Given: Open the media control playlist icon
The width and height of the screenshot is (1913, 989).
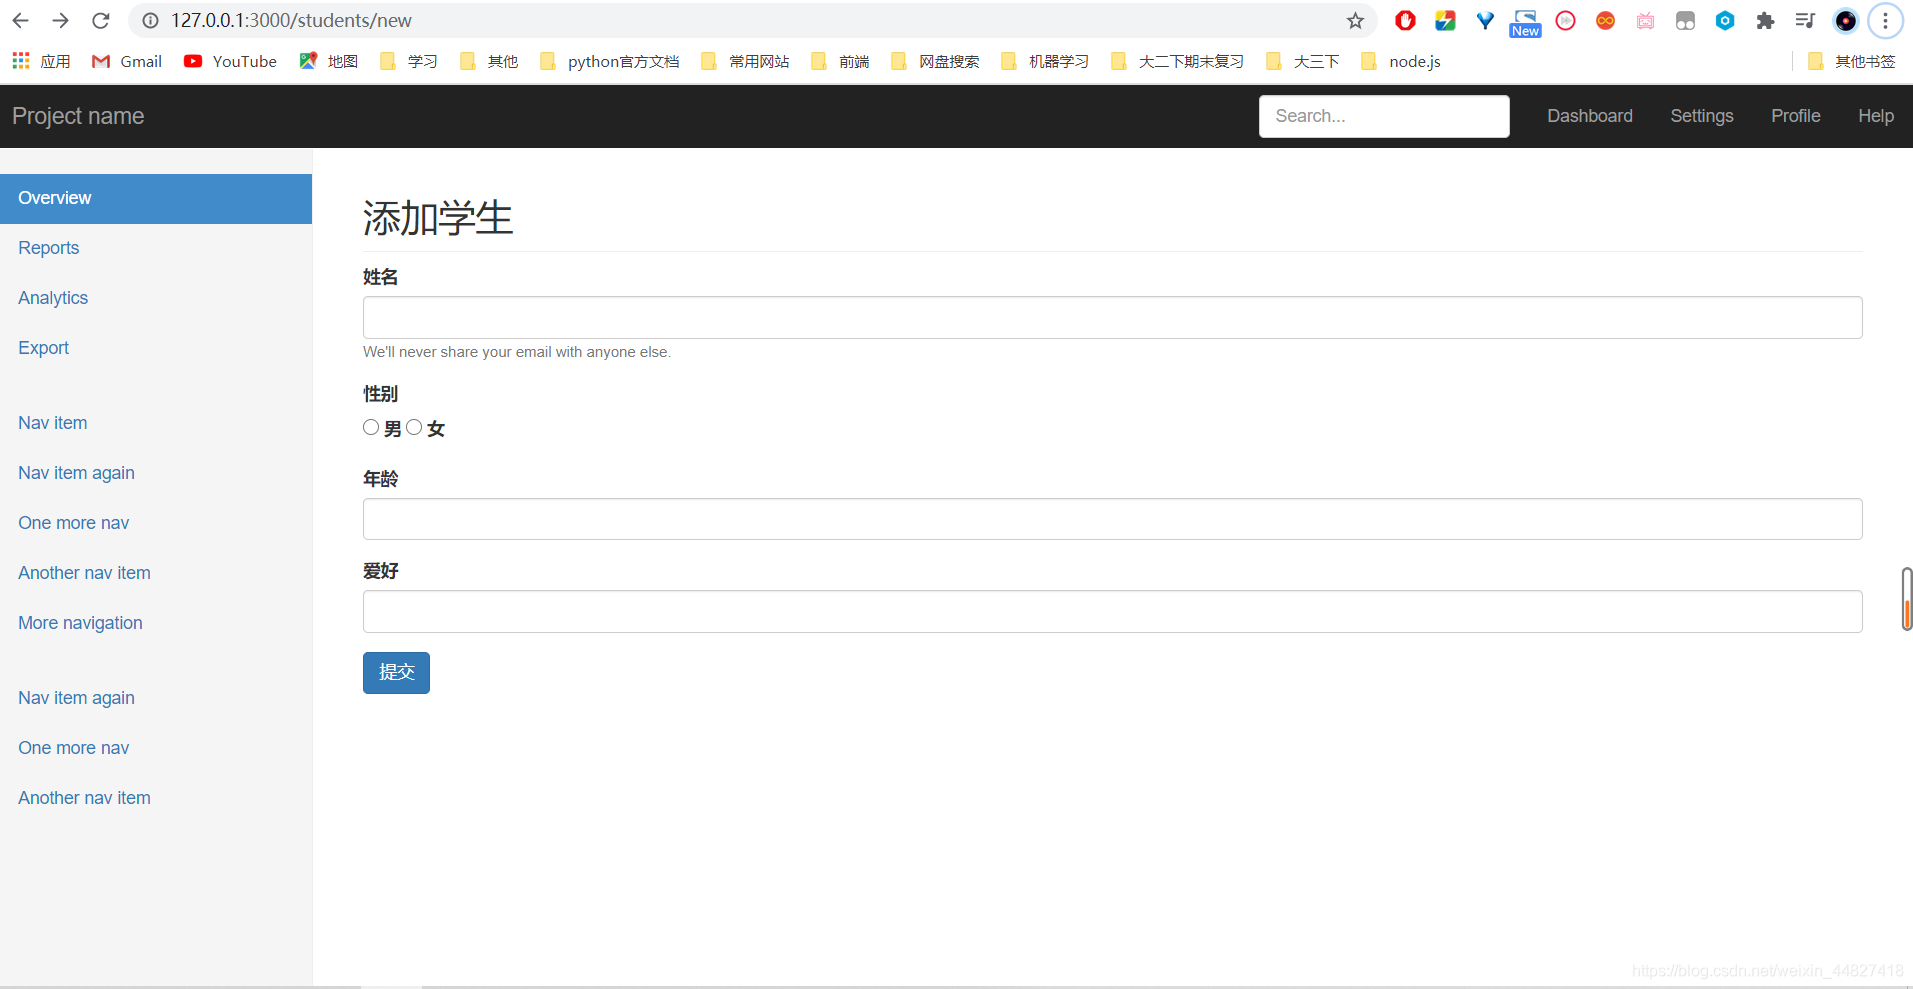Looking at the screenshot, I should point(1805,20).
